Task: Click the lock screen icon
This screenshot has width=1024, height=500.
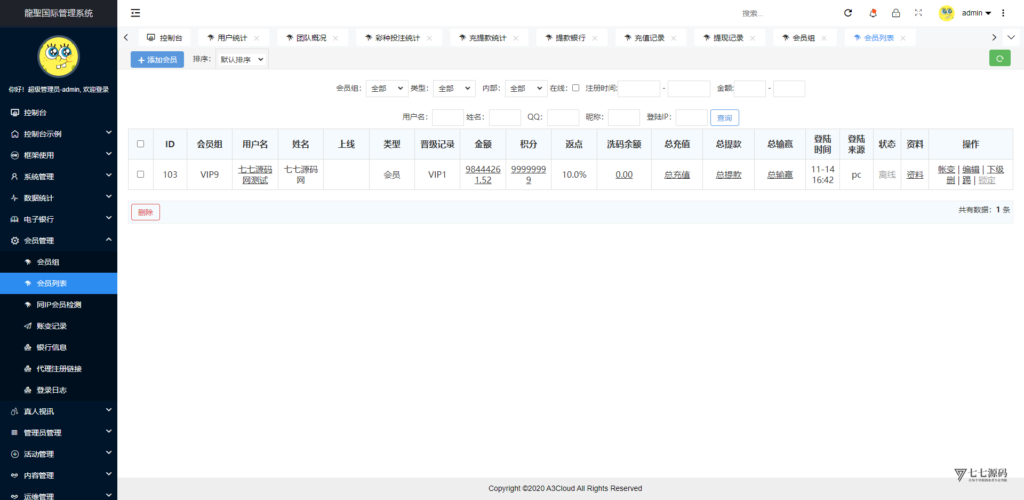Action: pyautogui.click(x=896, y=13)
